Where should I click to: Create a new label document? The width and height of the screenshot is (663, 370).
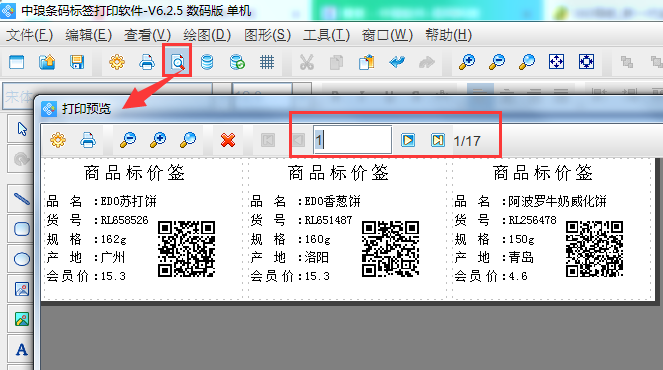(16, 62)
